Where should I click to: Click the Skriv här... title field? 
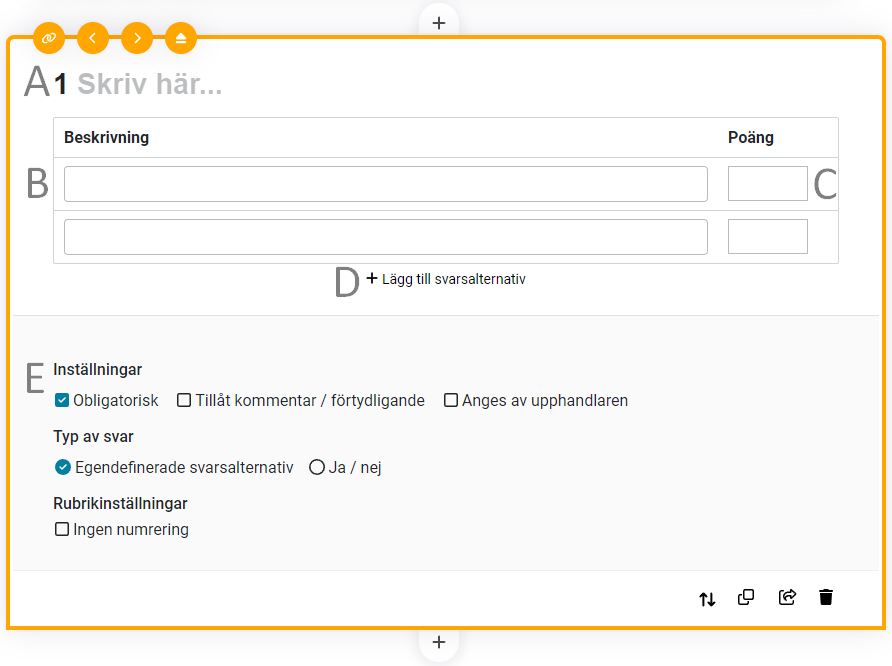click(150, 85)
